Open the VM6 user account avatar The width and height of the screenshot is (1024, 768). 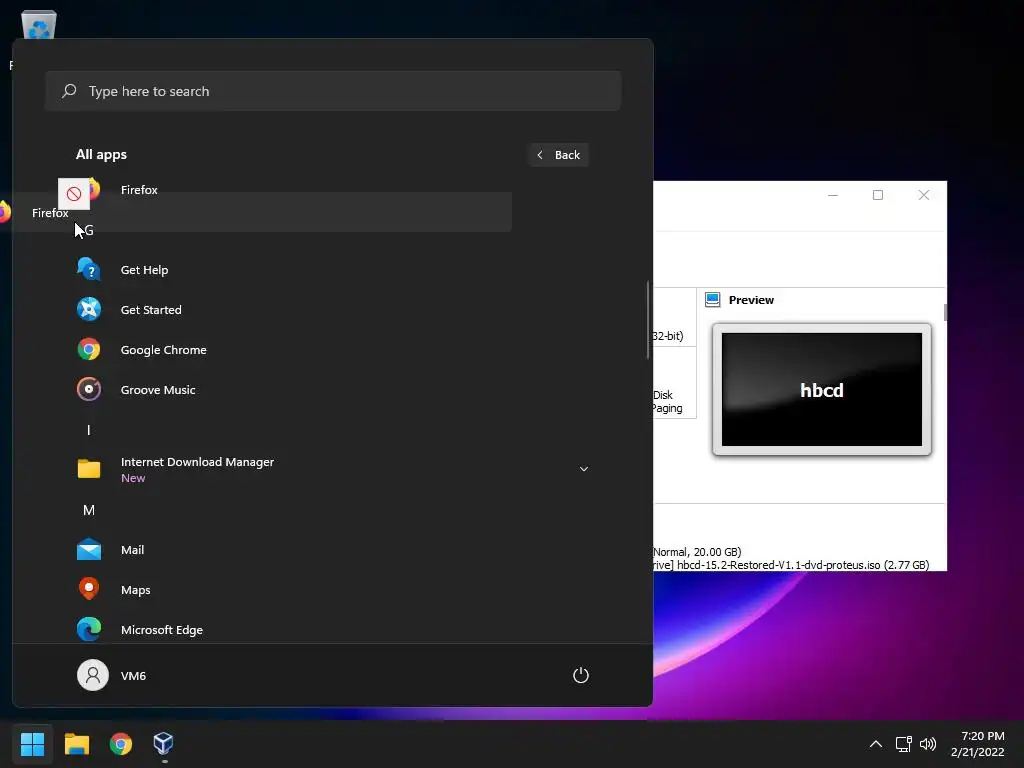pyautogui.click(x=93, y=675)
